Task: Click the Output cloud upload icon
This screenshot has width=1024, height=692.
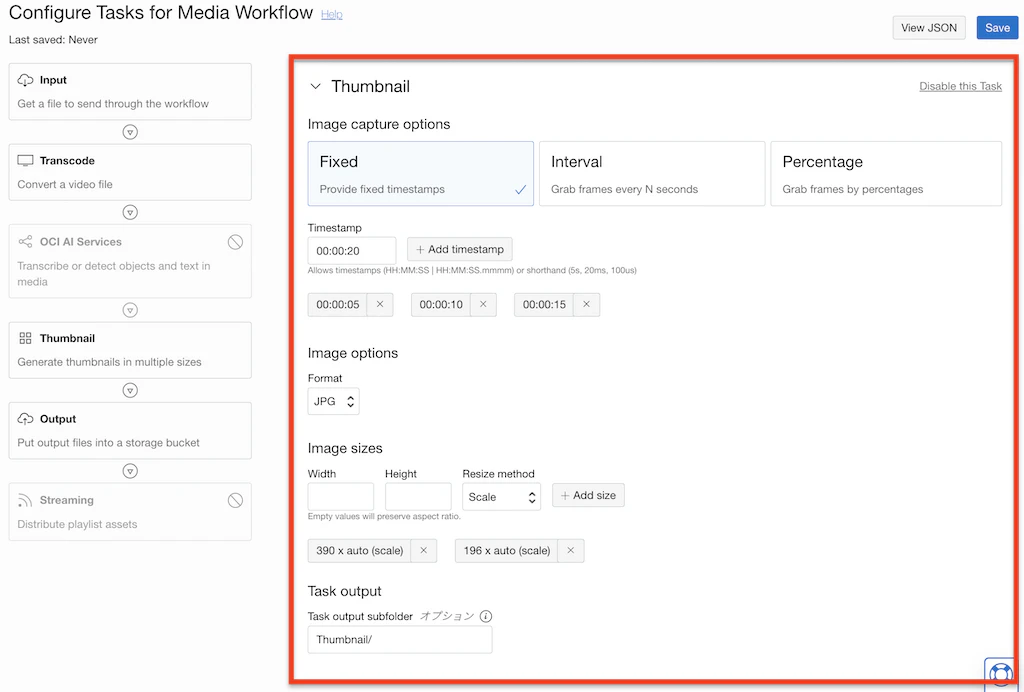Action: point(25,419)
